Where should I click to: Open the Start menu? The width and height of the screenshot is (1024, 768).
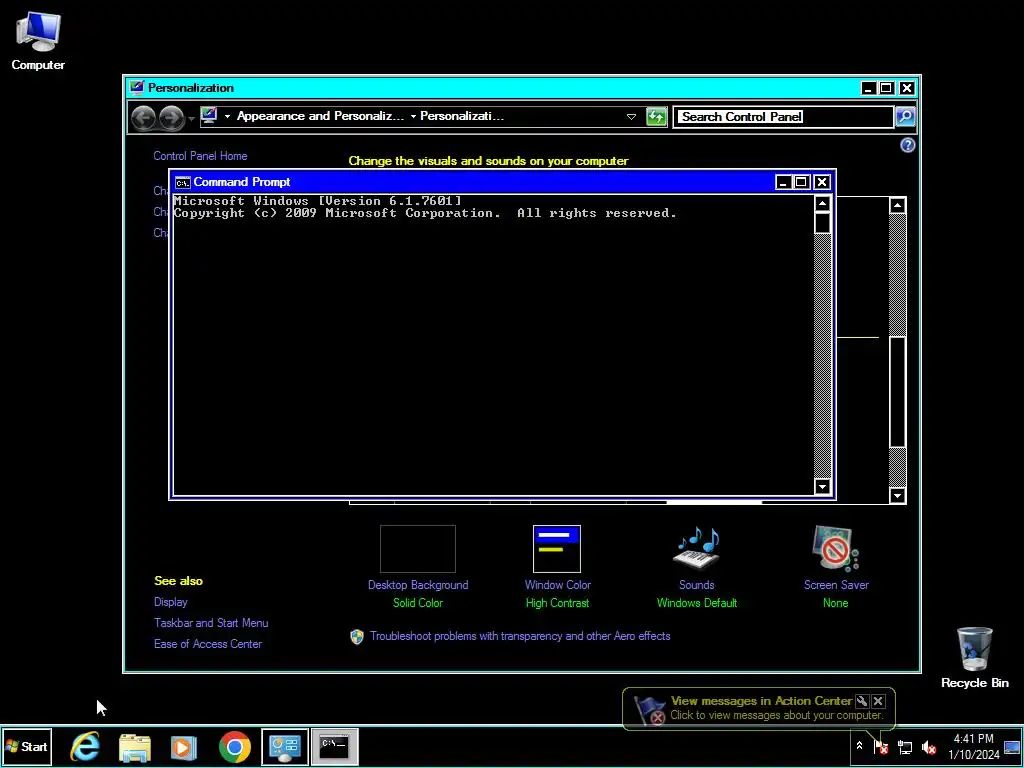point(26,746)
